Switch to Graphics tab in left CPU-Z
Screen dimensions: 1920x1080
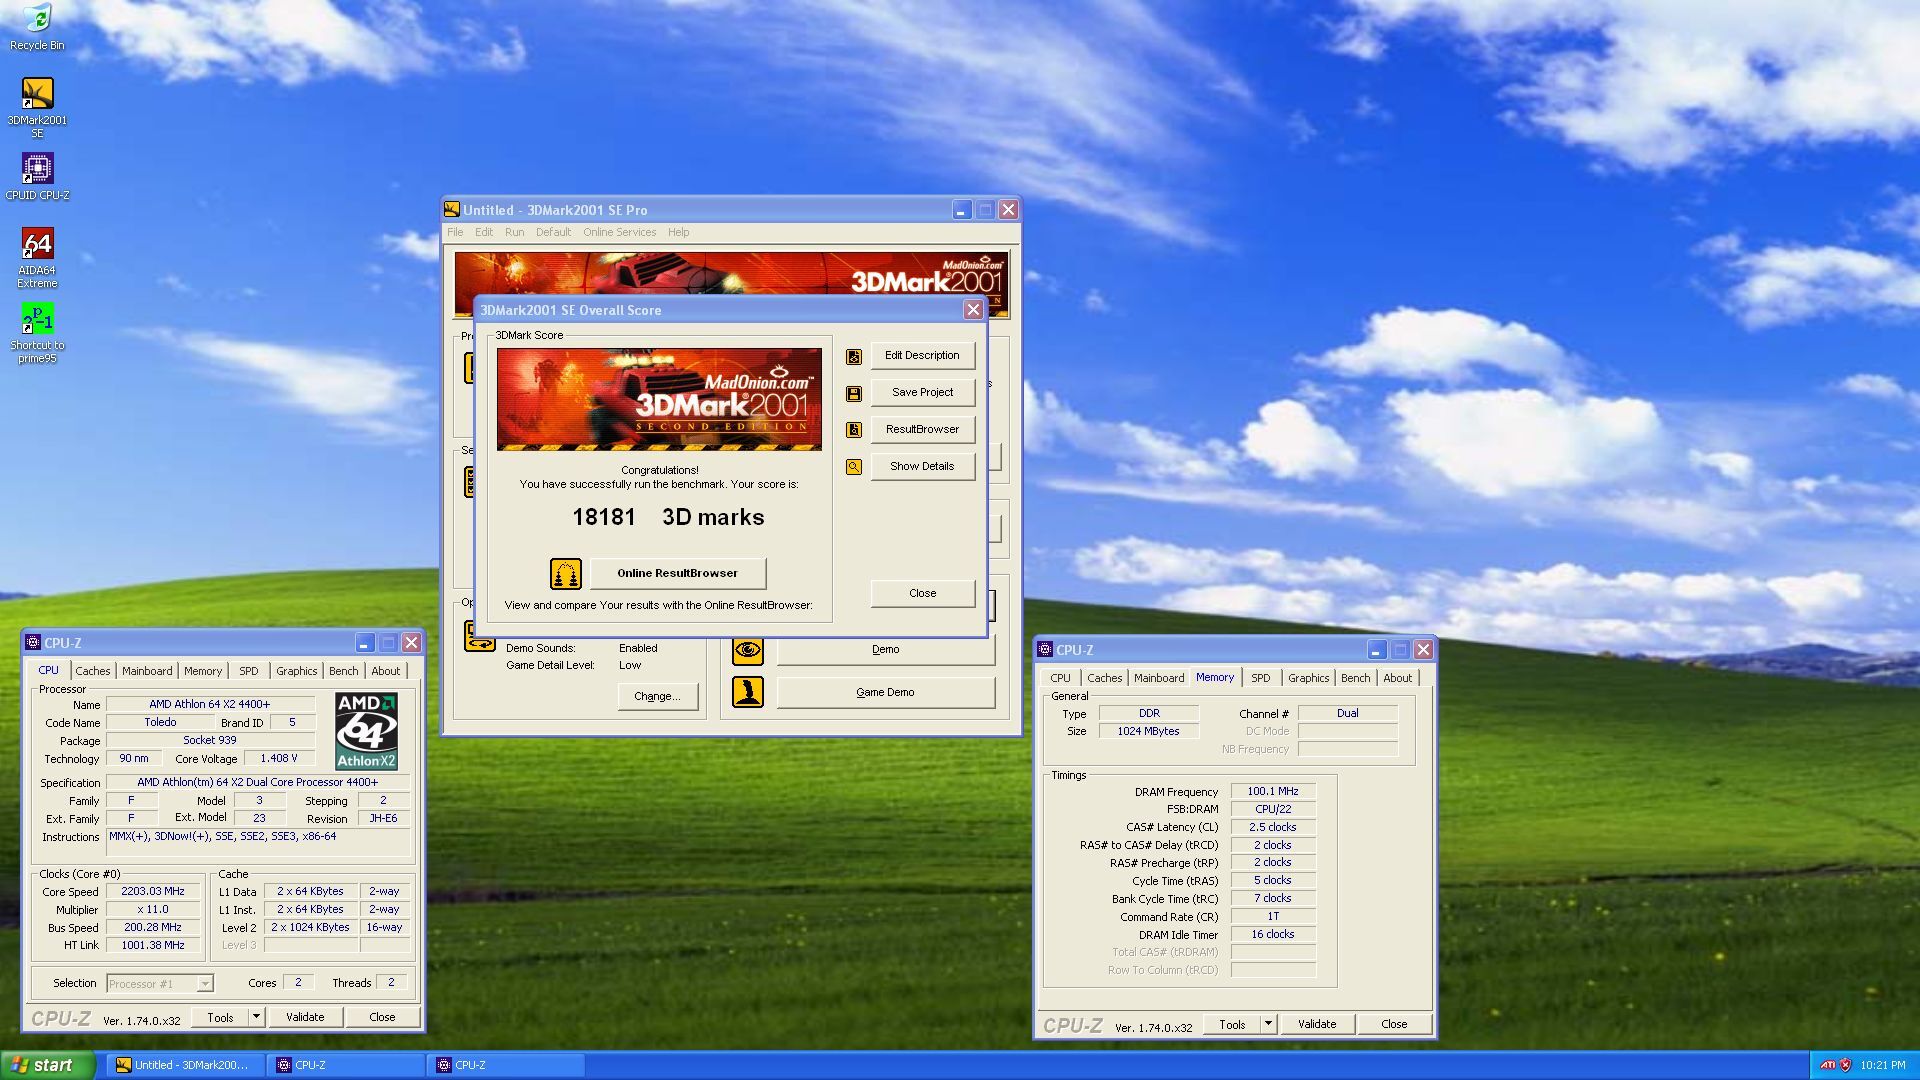point(296,671)
